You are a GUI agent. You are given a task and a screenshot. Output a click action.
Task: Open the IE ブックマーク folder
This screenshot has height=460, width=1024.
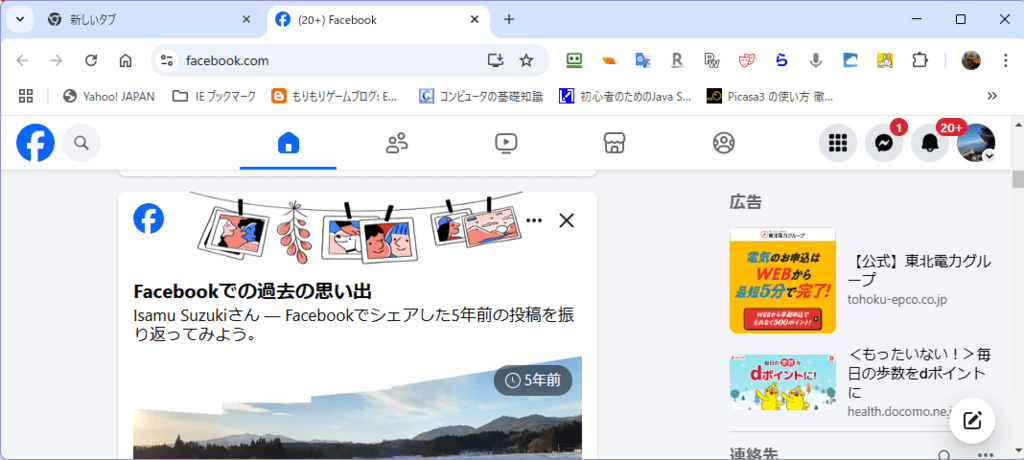pos(214,97)
